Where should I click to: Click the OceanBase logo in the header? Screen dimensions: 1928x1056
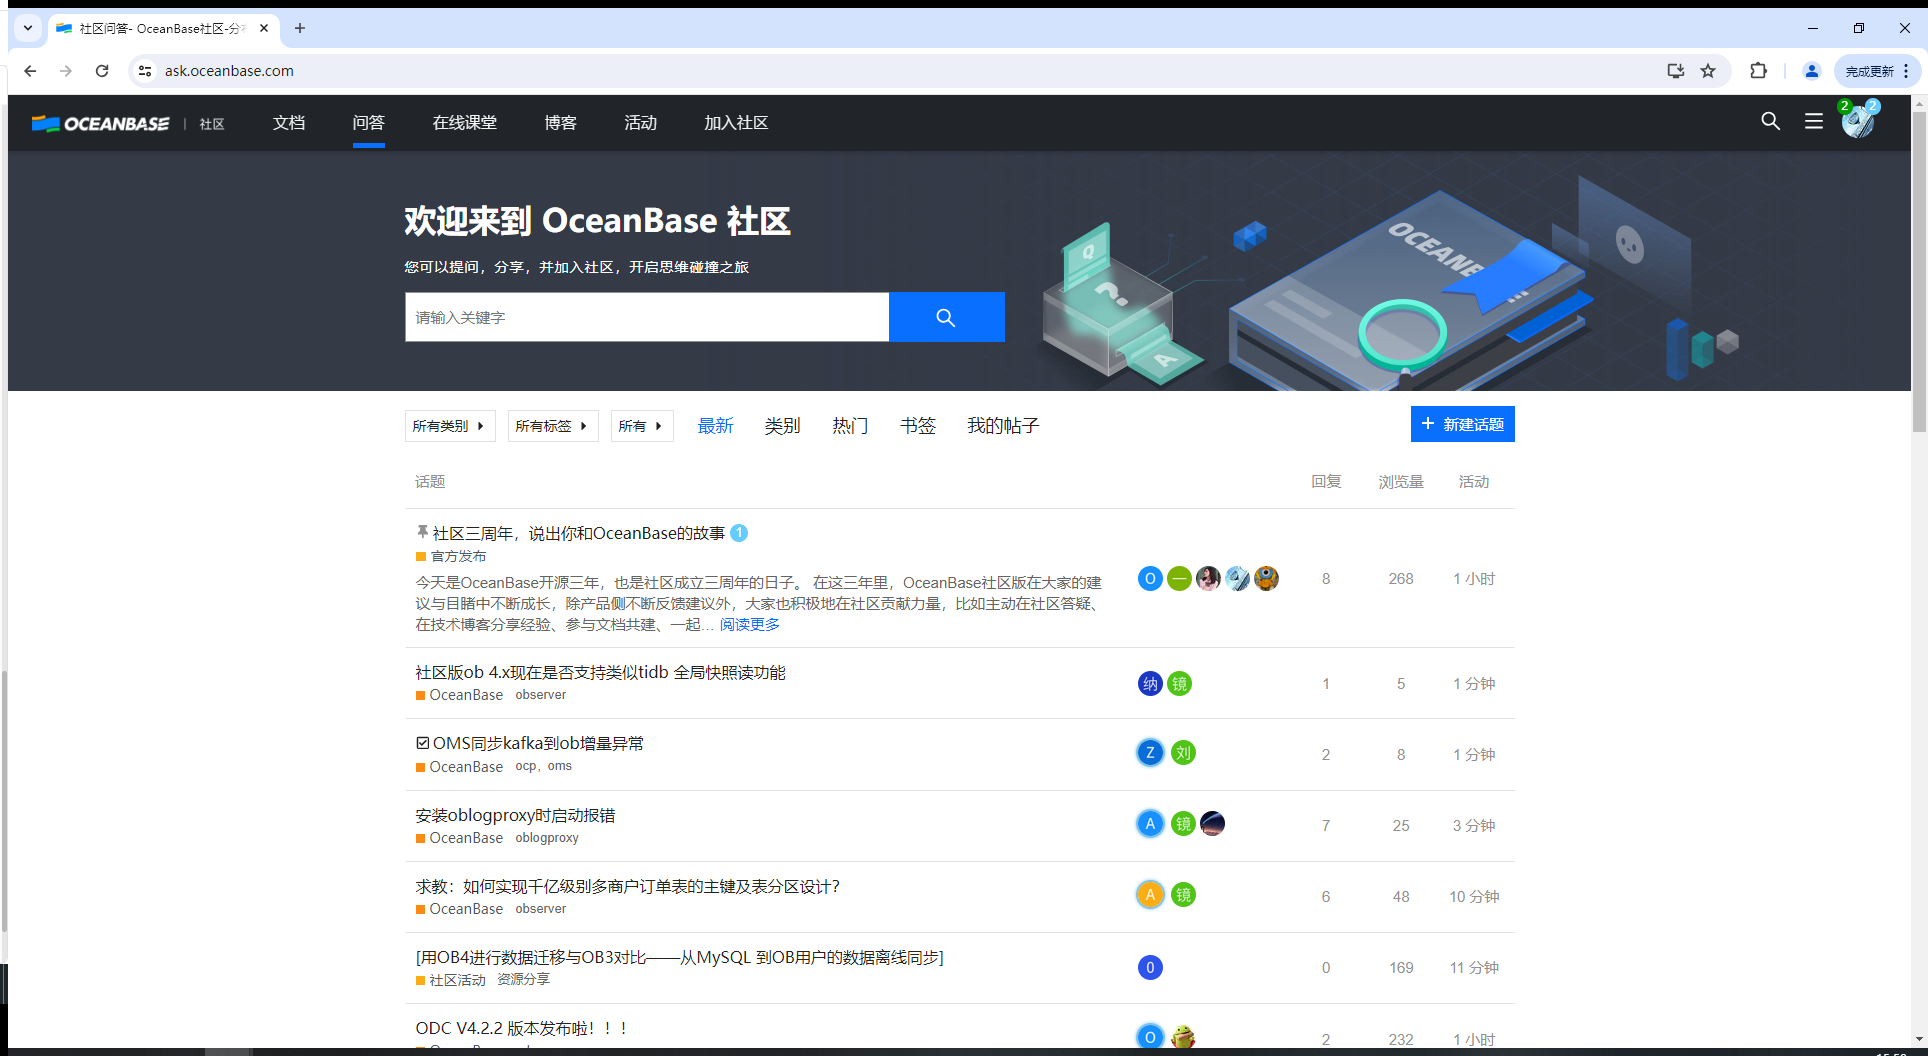(100, 123)
